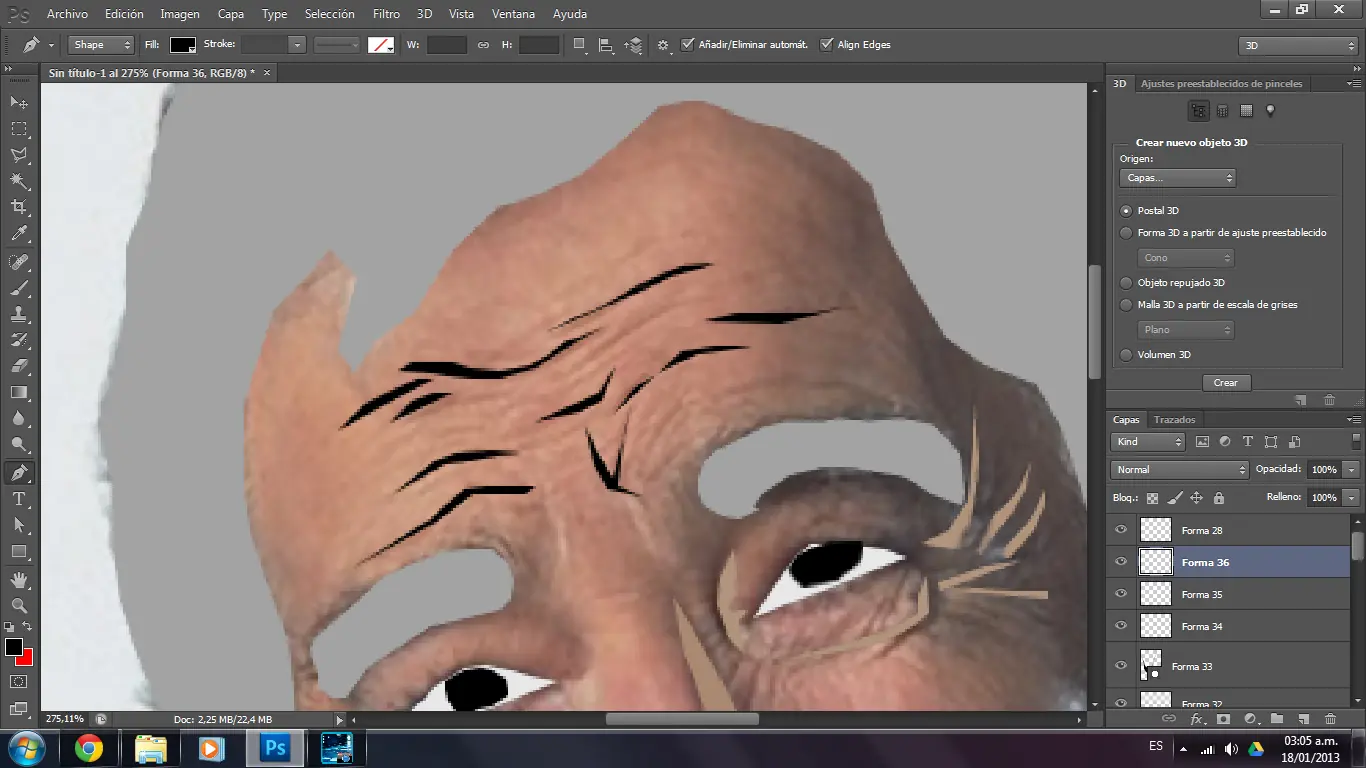Screen dimensions: 1366x768
Task: Open path arrangement options
Action: pos(633,45)
